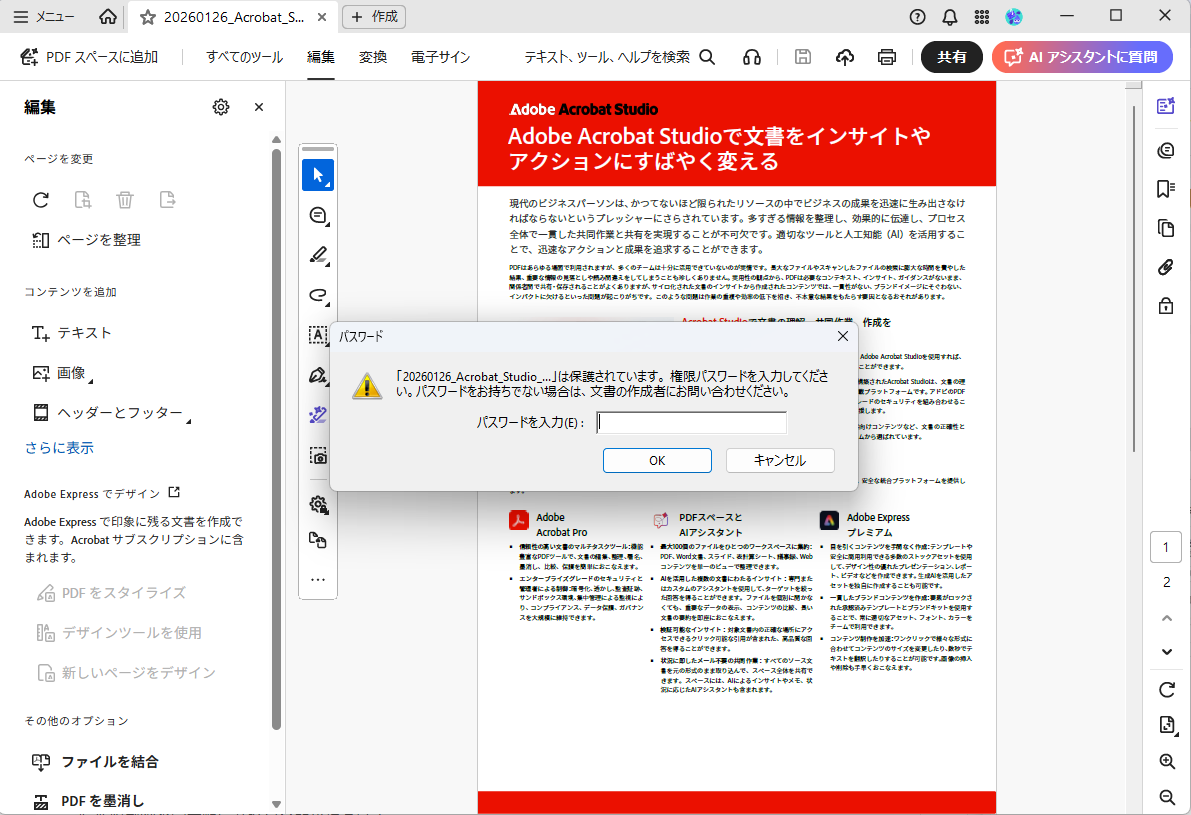This screenshot has height=815, width=1191.
Task: Click the gear settings tool in quick toolbar
Action: tap(318, 504)
